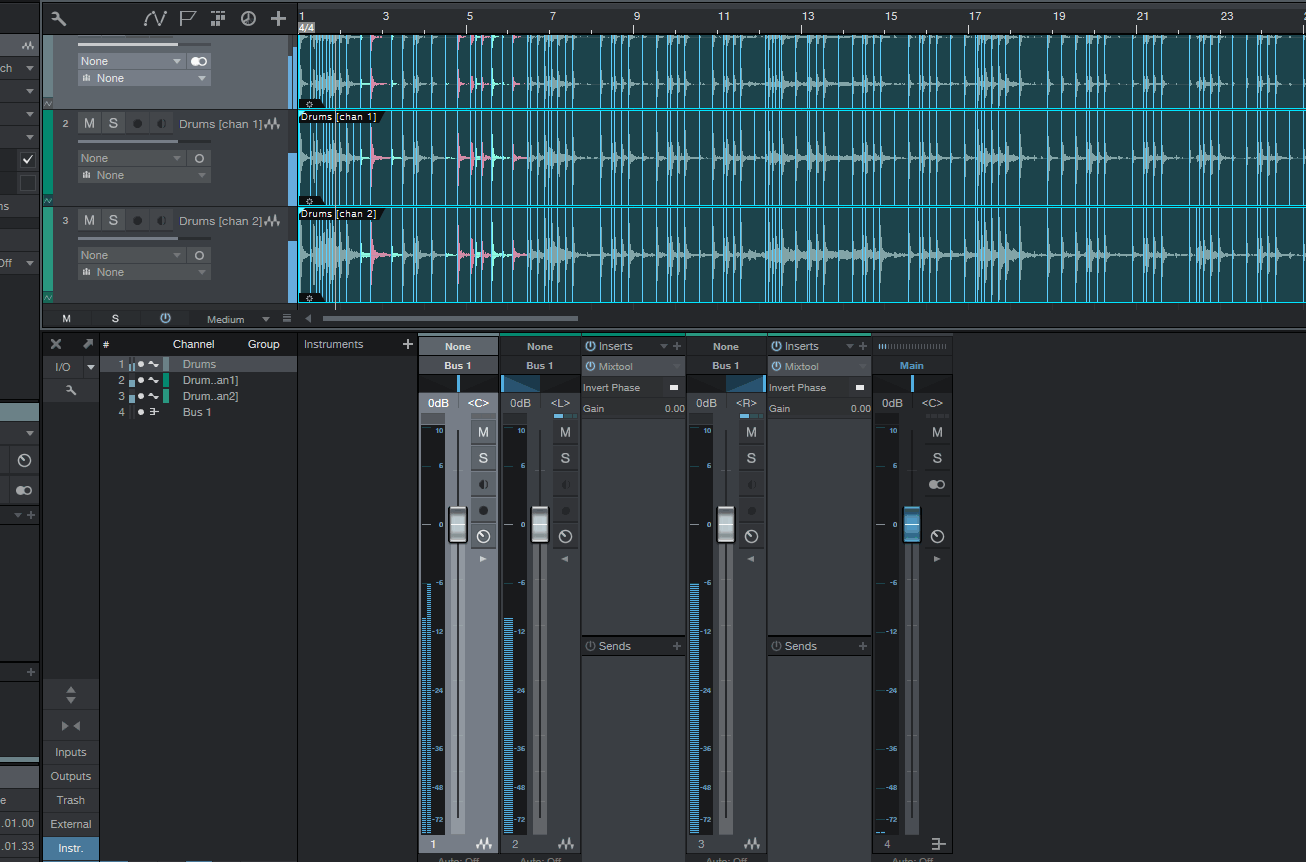Open input selector None on mixer channel 1
1306x862 pixels.
tap(458, 347)
